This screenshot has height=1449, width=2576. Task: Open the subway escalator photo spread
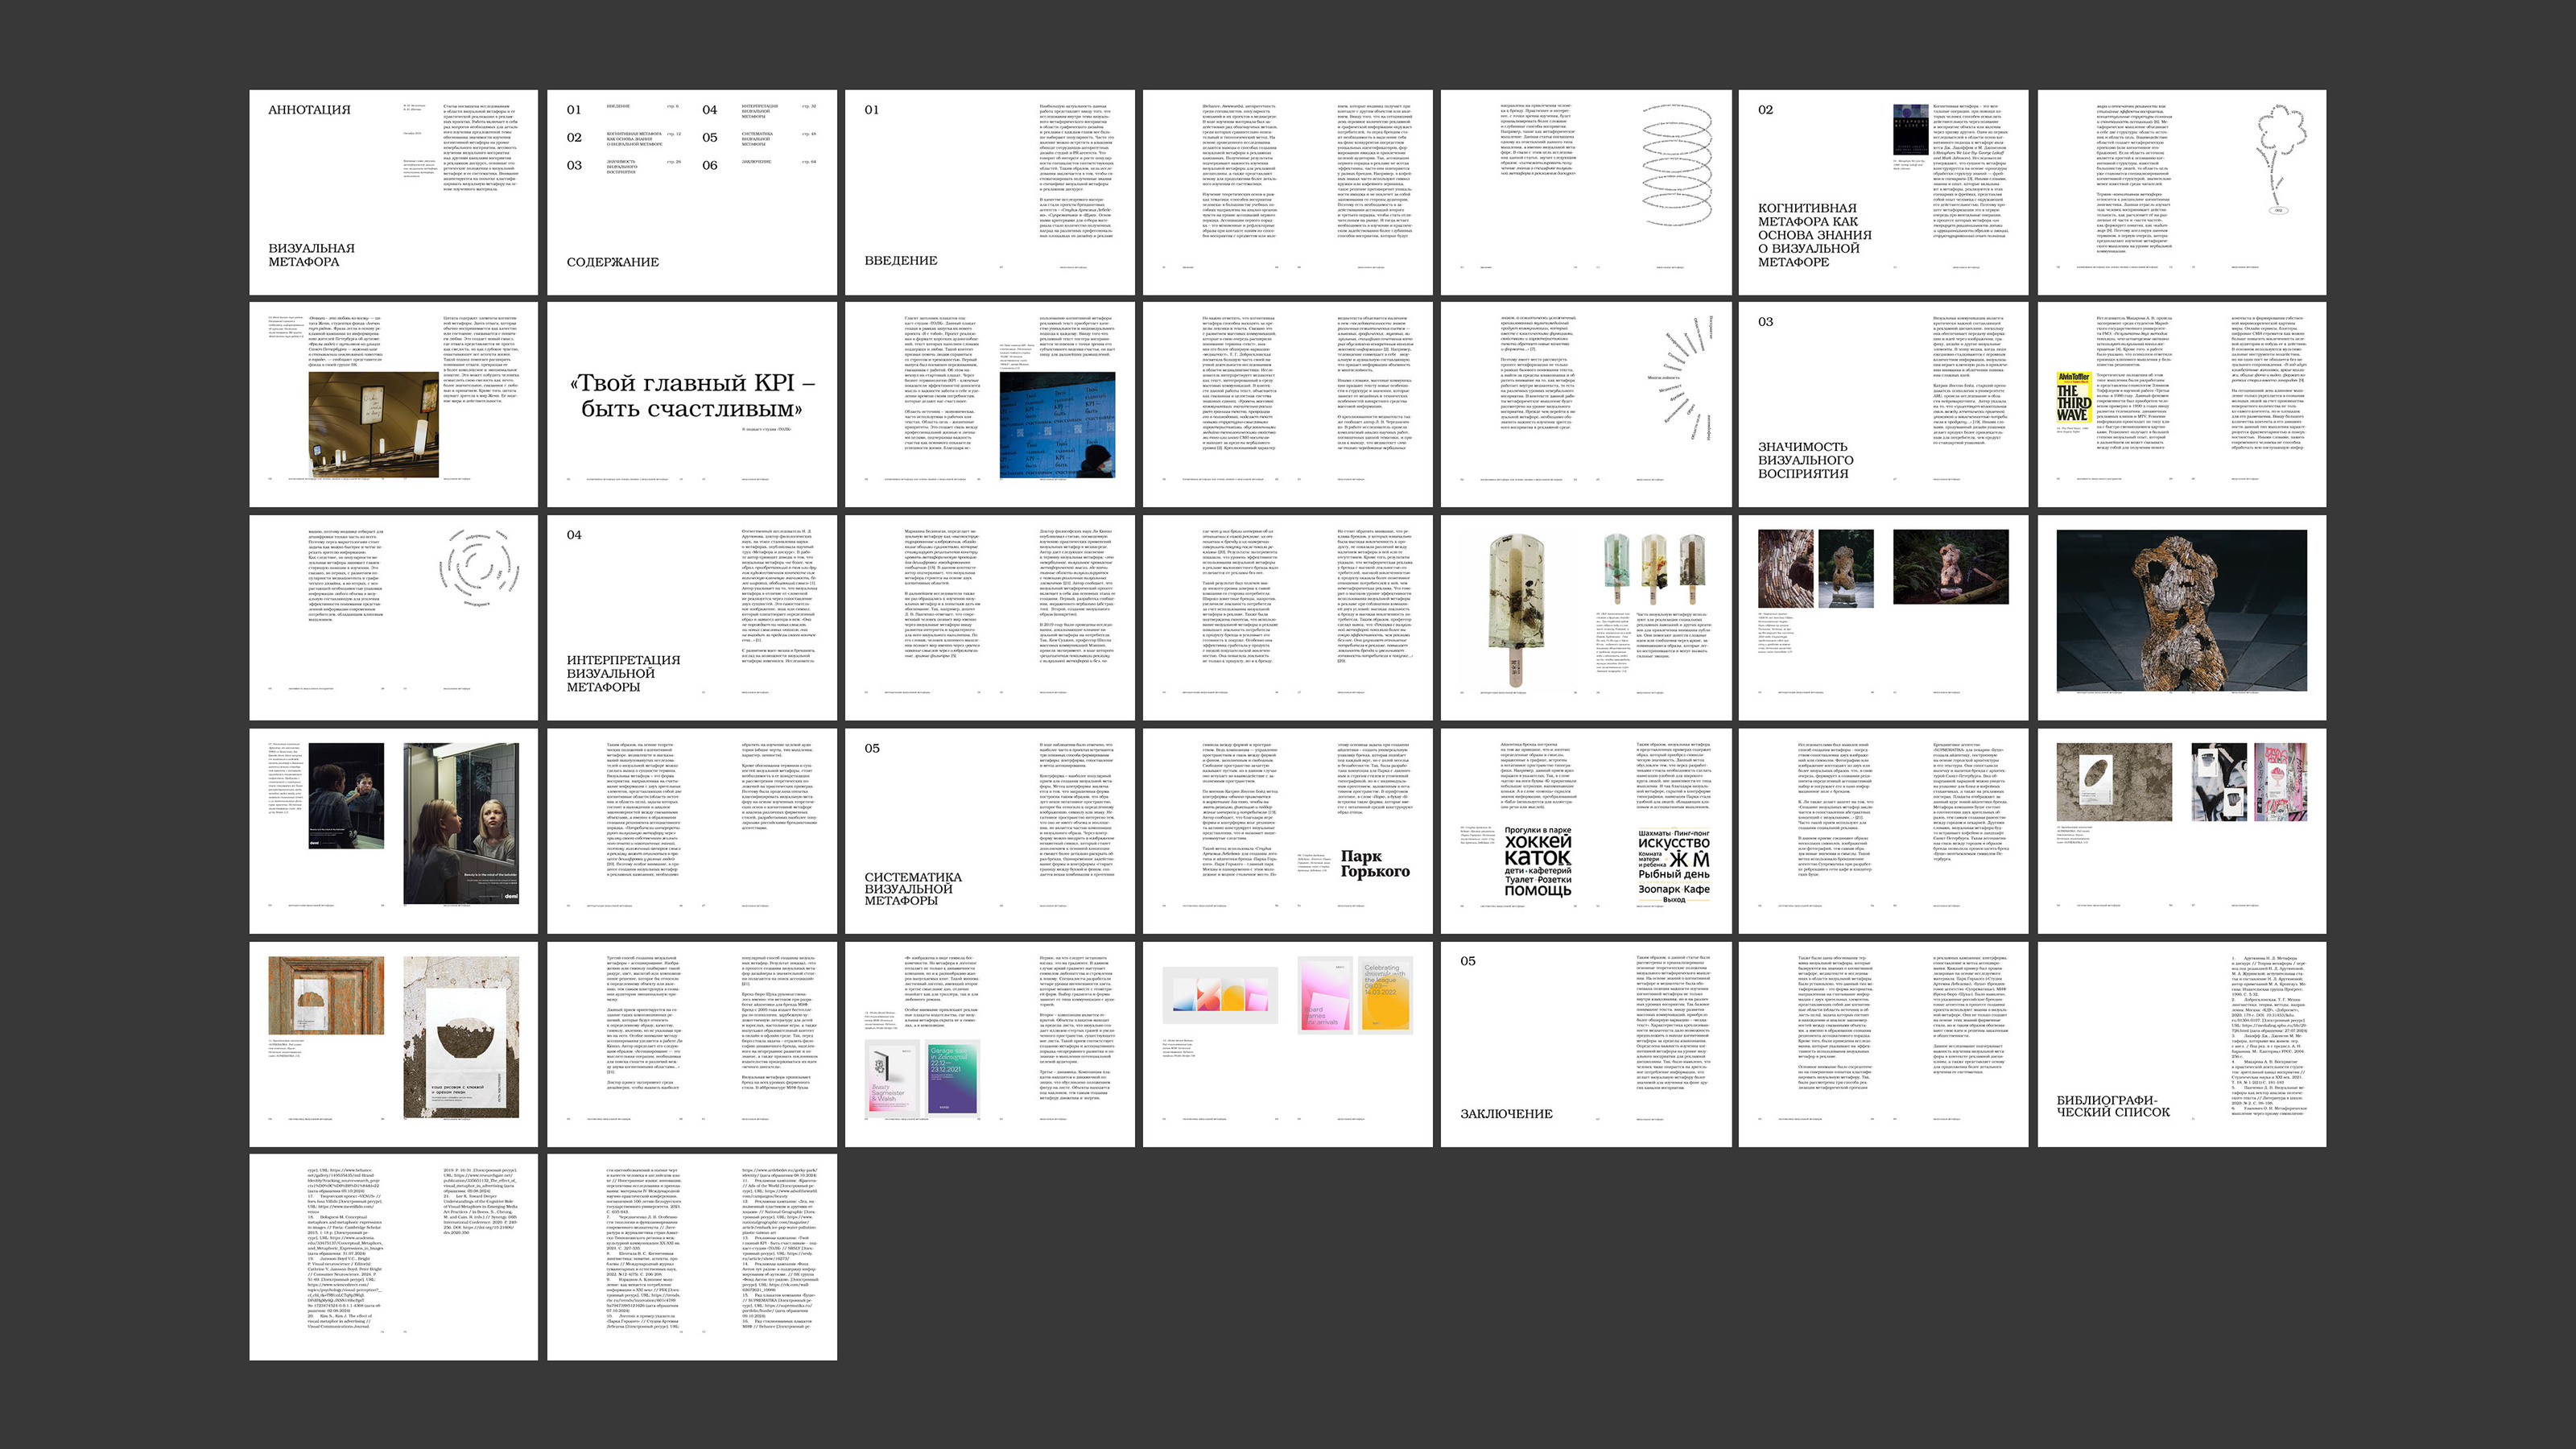point(393,404)
